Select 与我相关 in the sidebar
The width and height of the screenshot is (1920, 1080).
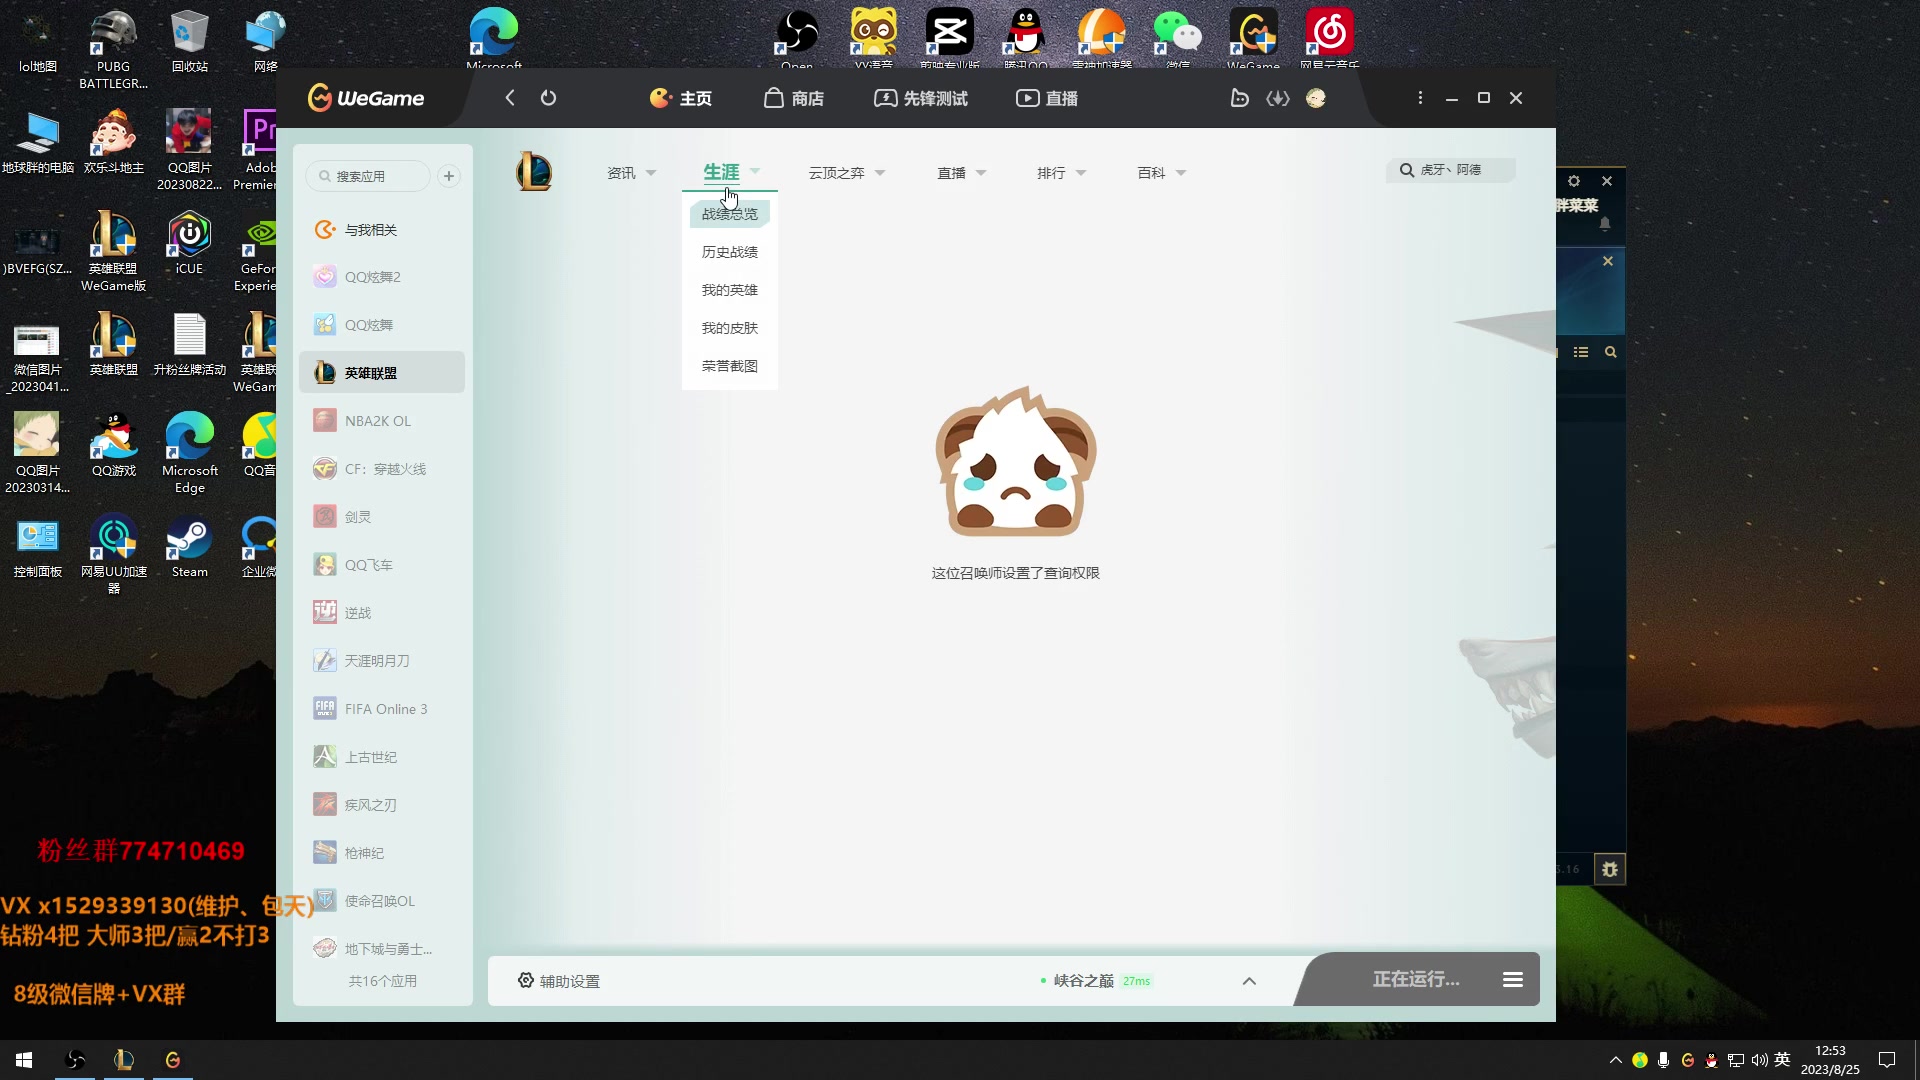382,230
